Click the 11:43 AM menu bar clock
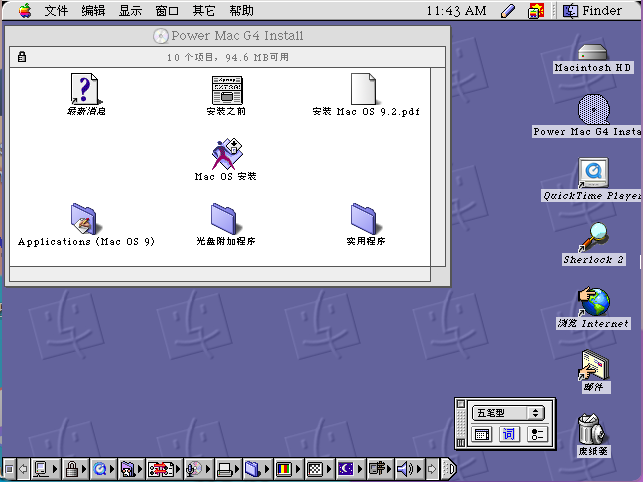 pos(456,11)
